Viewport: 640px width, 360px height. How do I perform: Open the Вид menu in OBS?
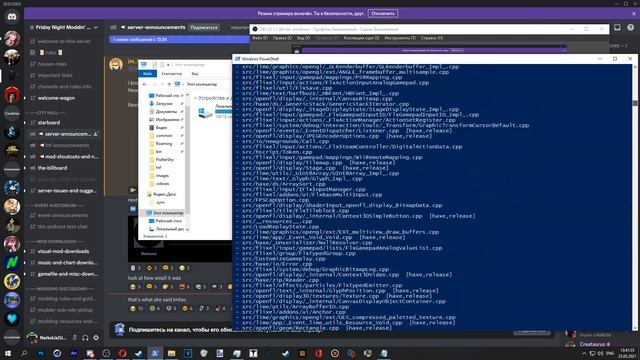(x=303, y=38)
